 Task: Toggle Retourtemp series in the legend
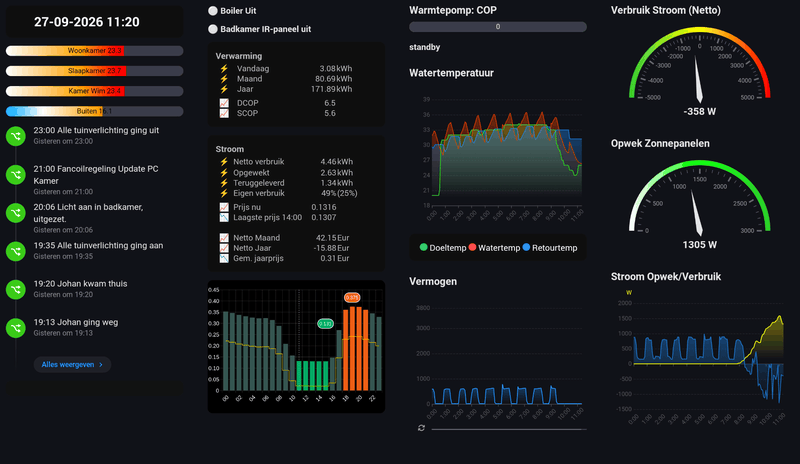click(x=550, y=248)
